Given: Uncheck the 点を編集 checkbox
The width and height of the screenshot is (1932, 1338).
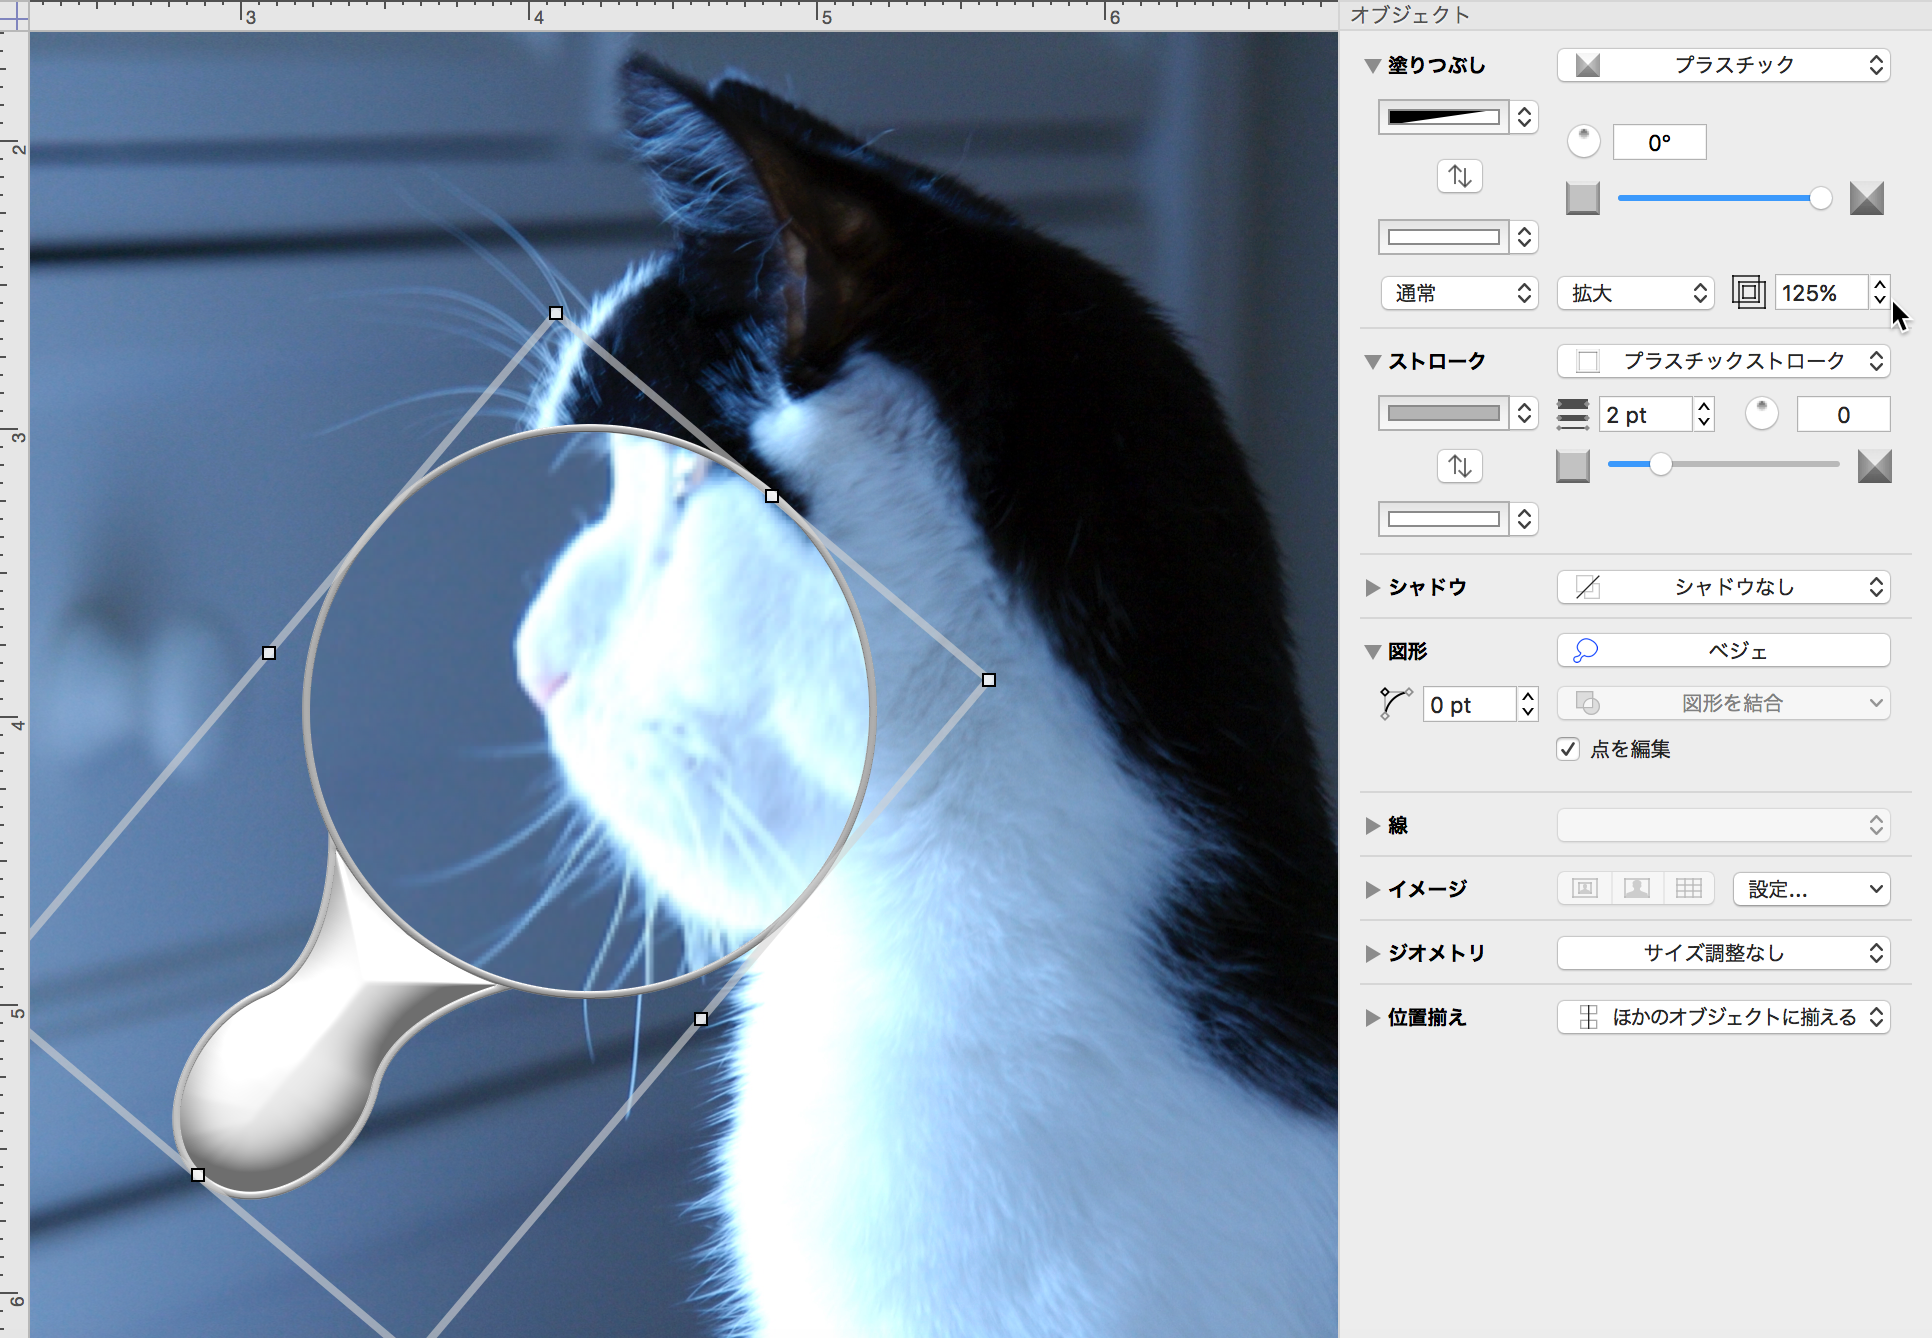Looking at the screenshot, I should [1567, 749].
